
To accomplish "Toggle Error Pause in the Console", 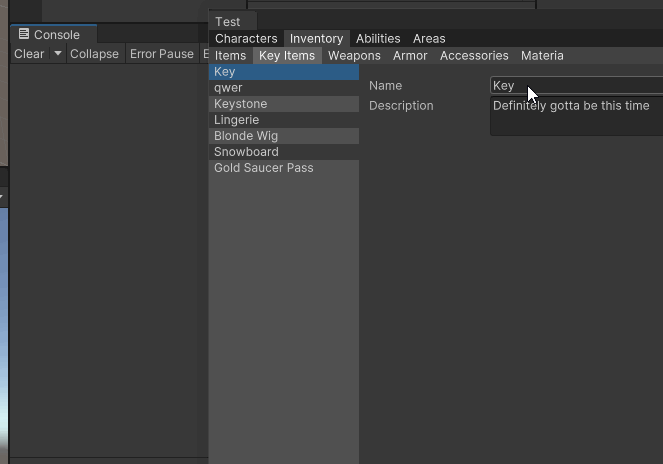I will (x=162, y=54).
